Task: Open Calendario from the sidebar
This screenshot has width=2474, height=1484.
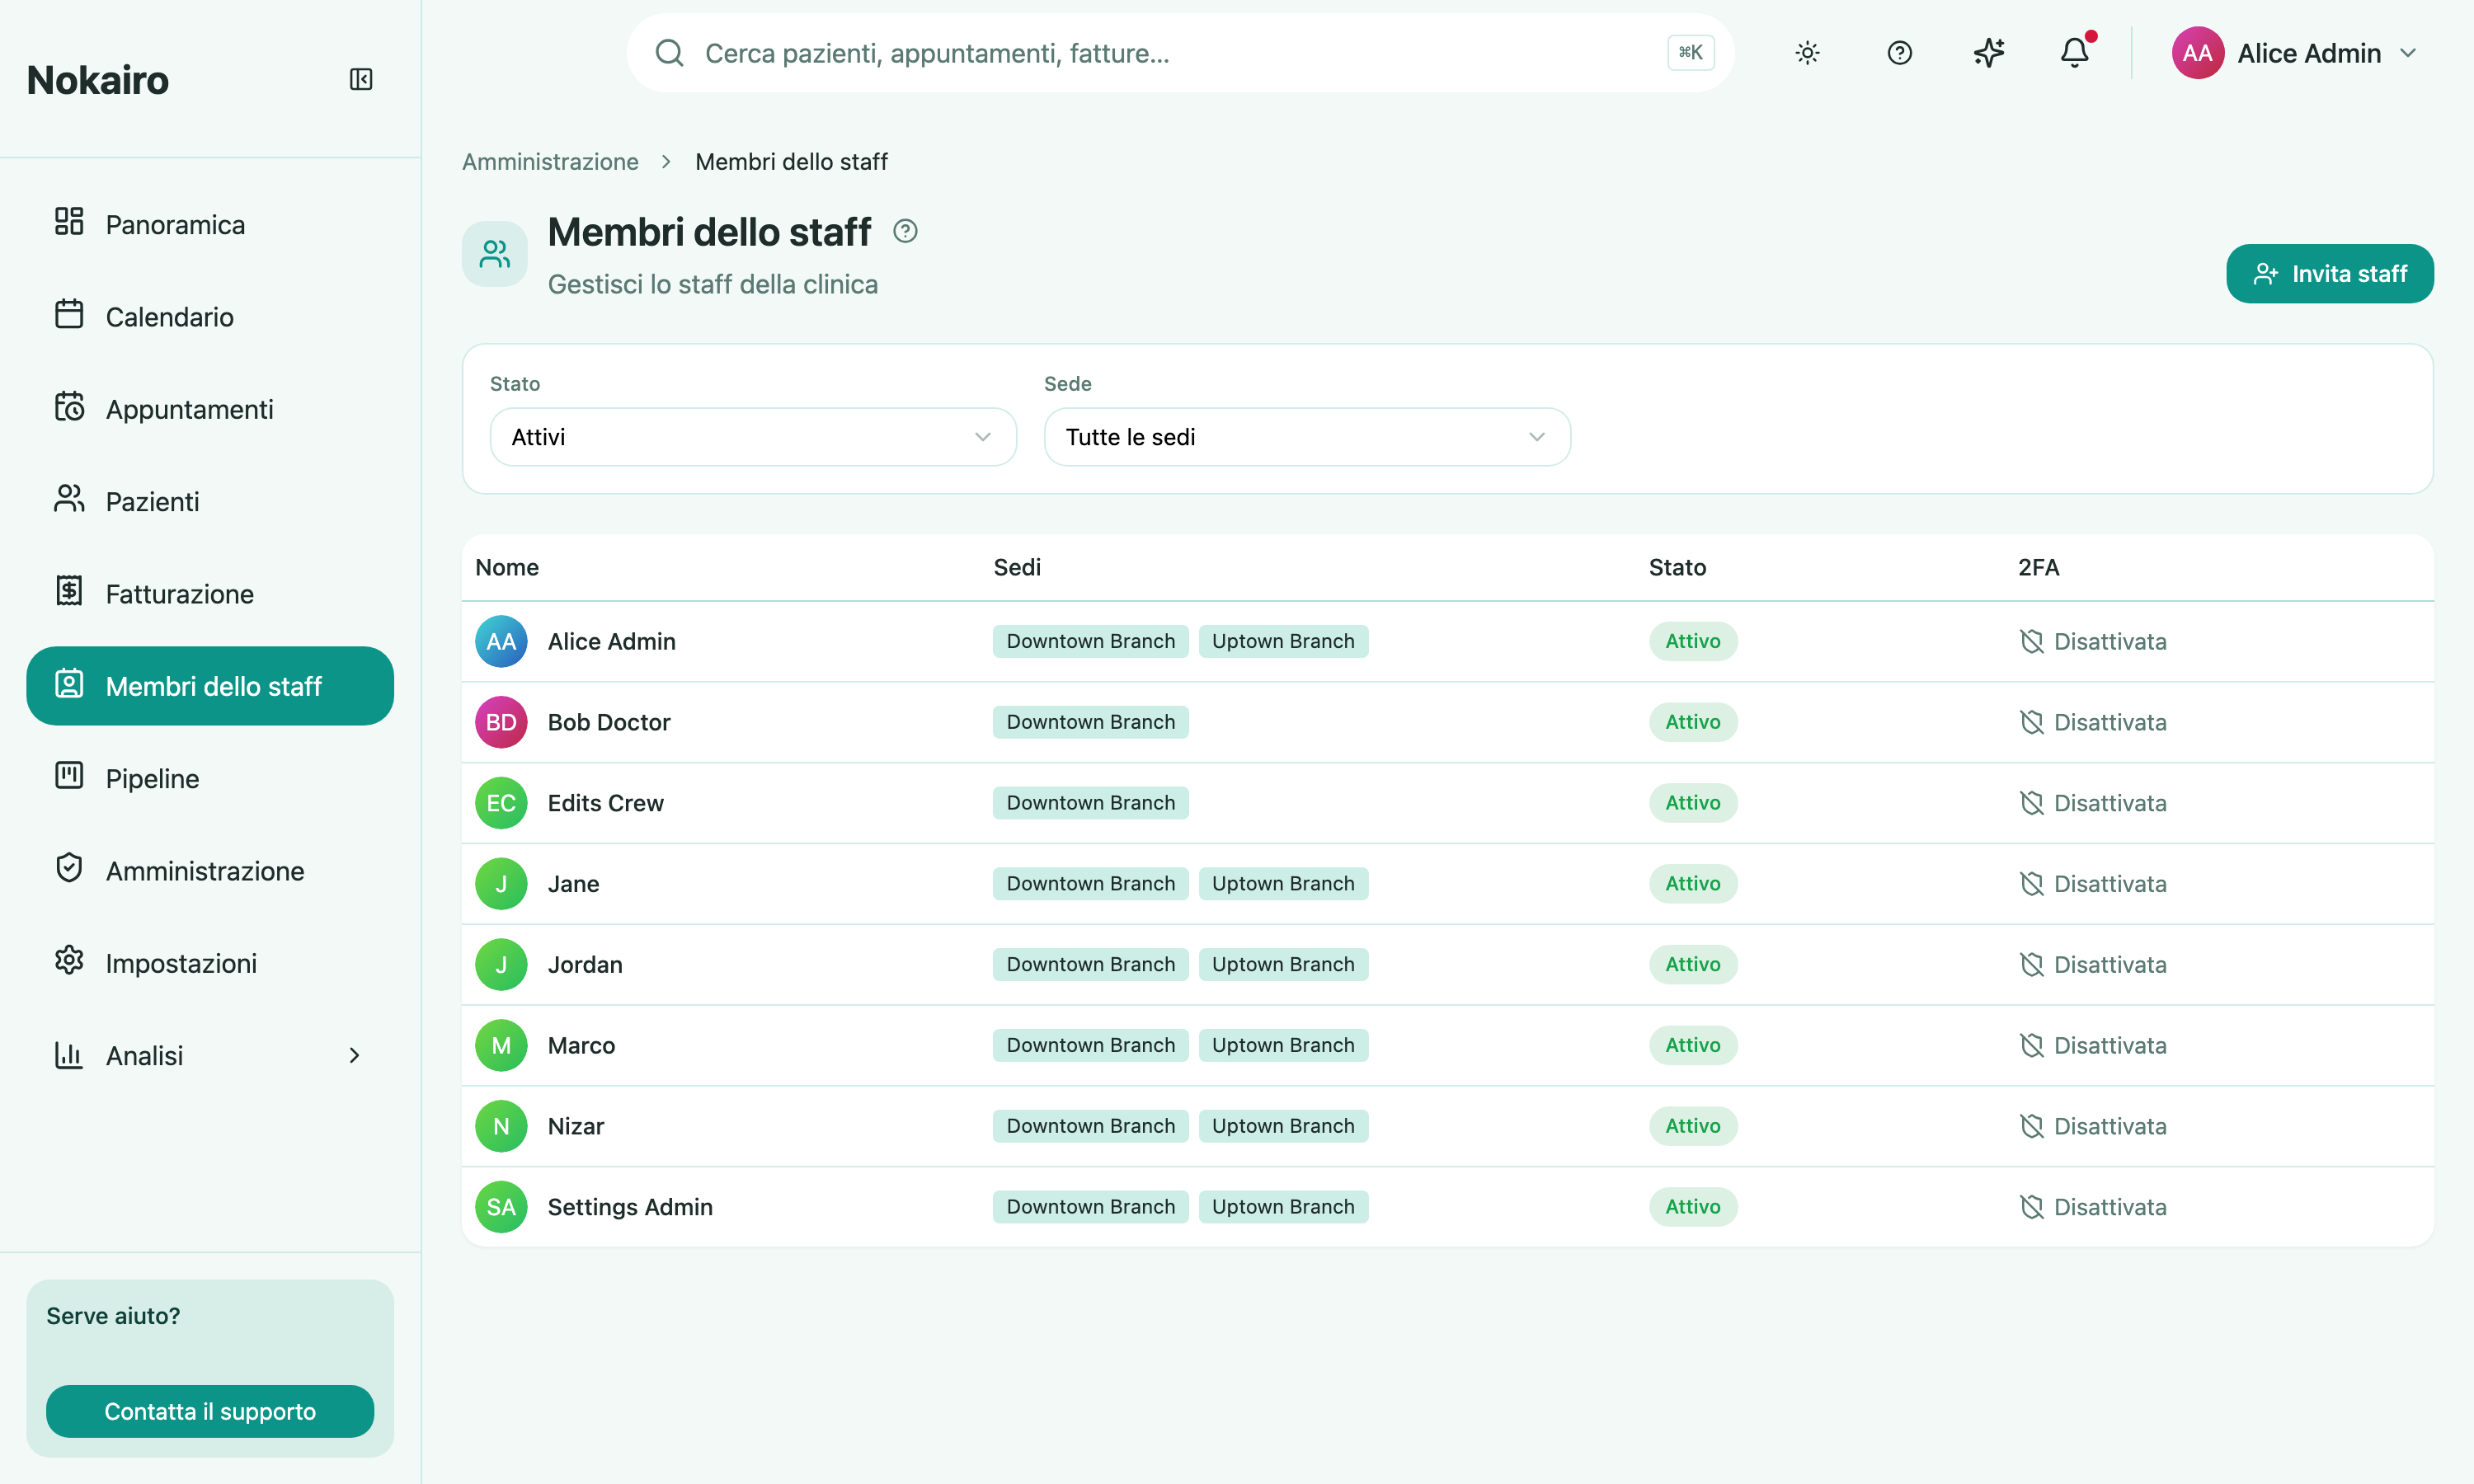Action: click(x=210, y=317)
